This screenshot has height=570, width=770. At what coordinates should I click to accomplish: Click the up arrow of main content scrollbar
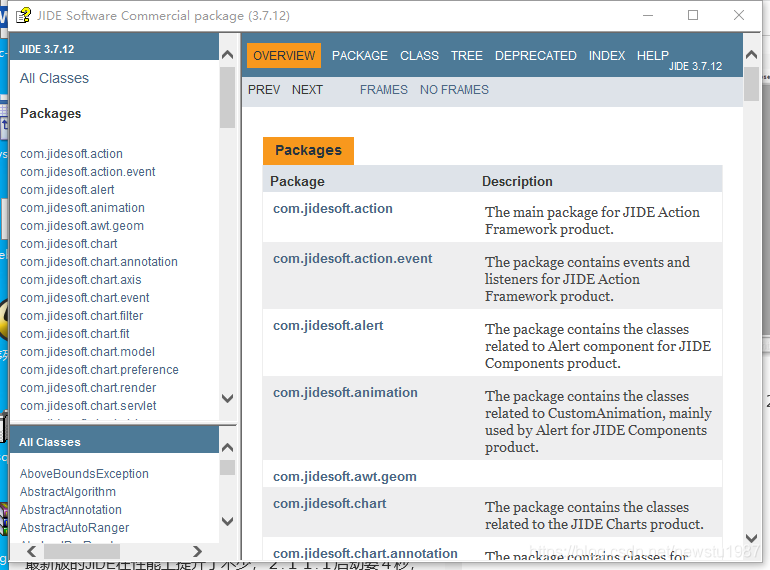tap(751, 54)
